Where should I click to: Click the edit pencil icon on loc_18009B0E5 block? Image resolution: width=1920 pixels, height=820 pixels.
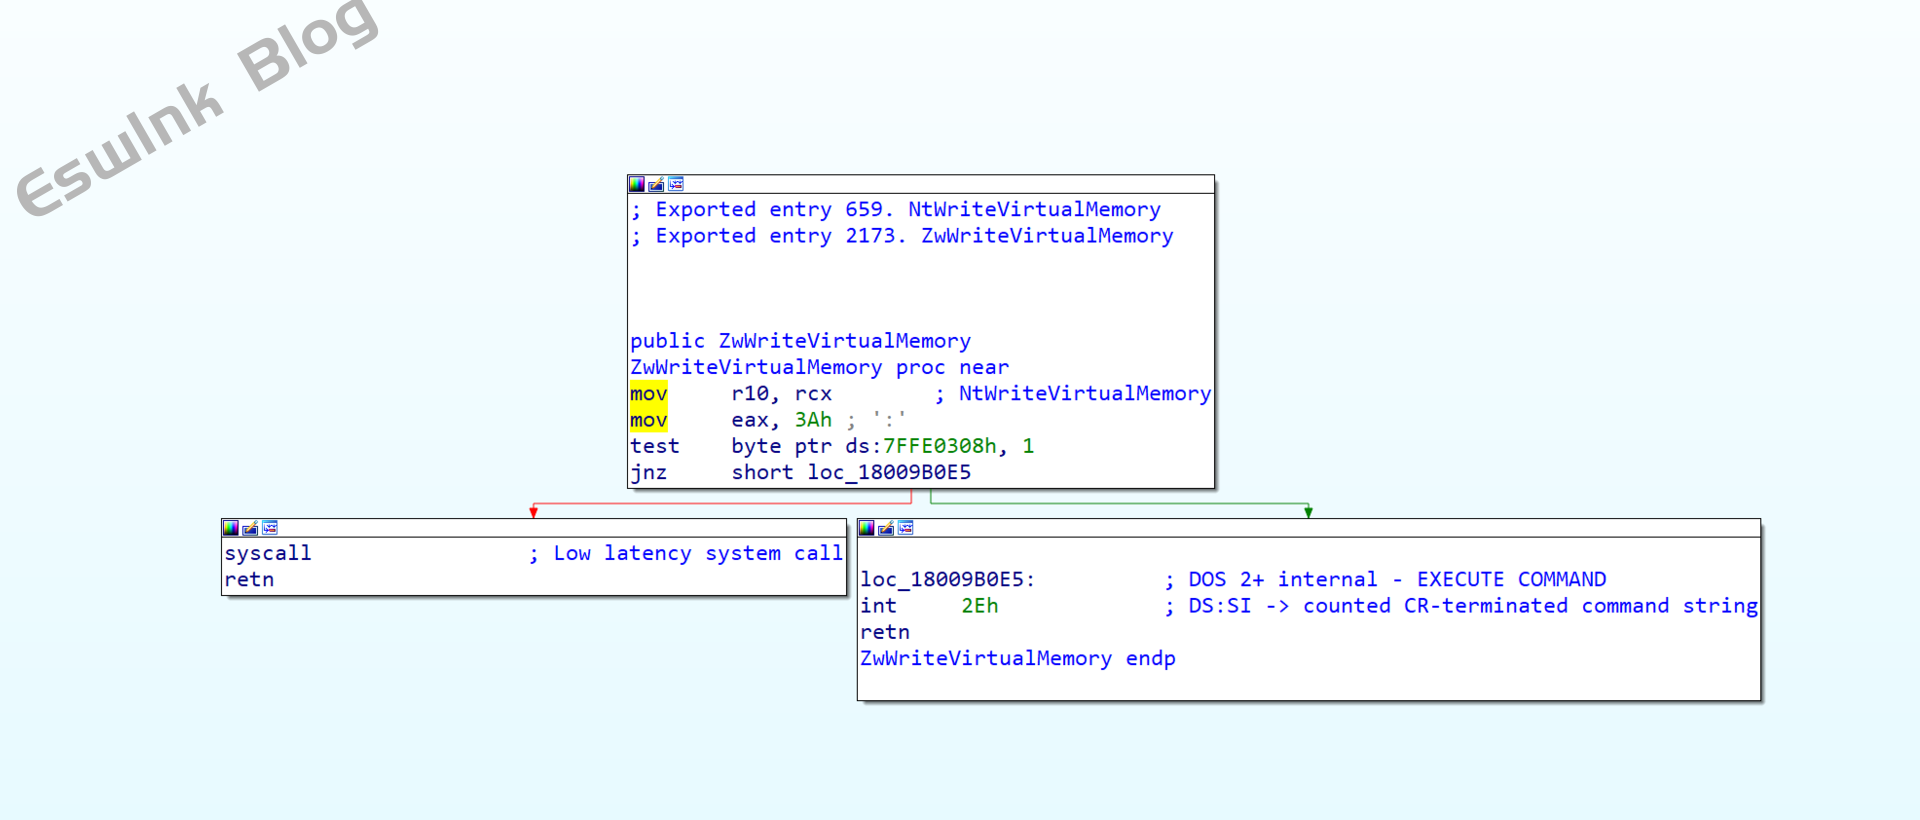(x=886, y=528)
